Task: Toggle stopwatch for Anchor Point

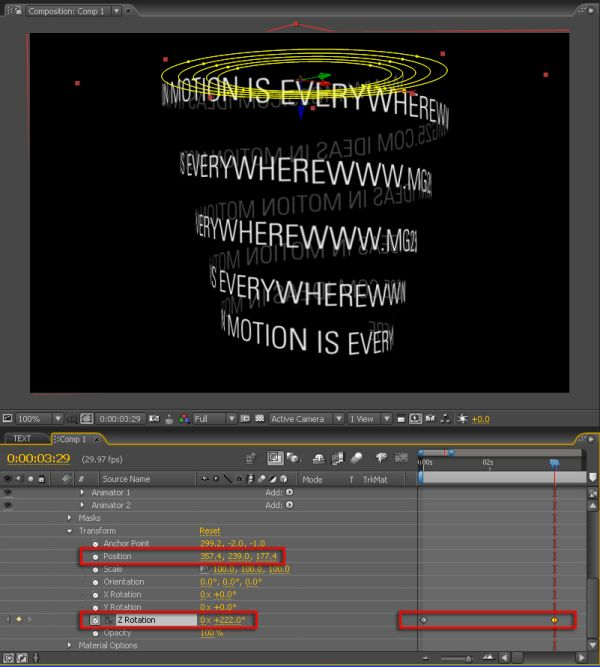Action: (95, 544)
